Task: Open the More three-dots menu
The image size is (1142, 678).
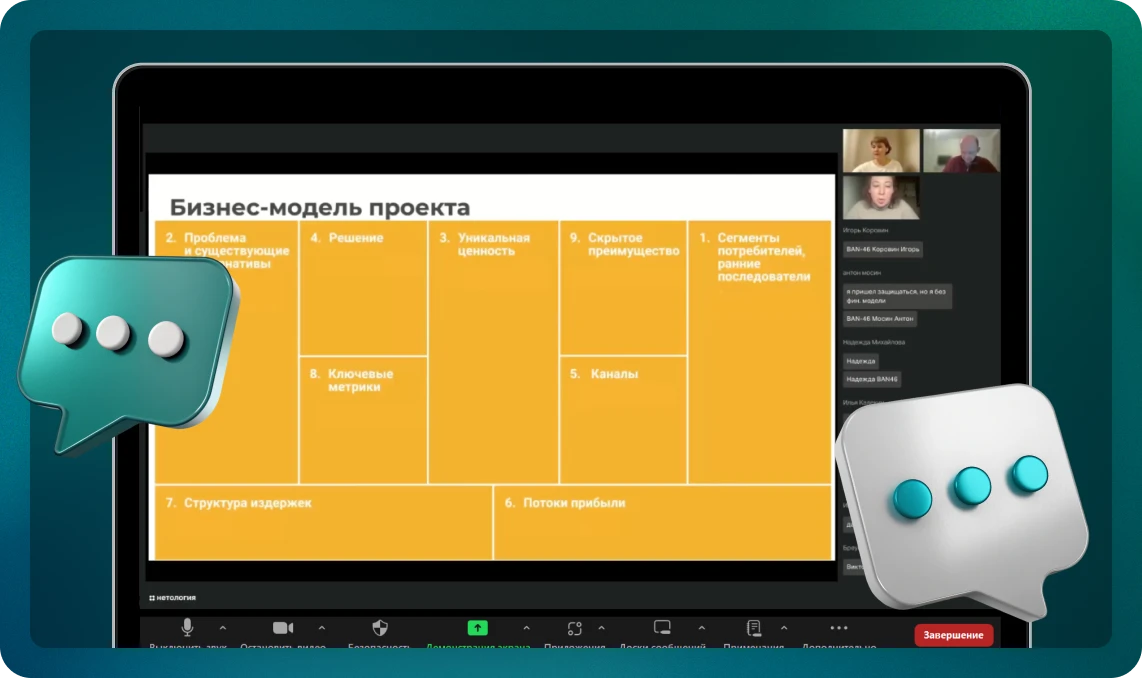Action: [839, 628]
